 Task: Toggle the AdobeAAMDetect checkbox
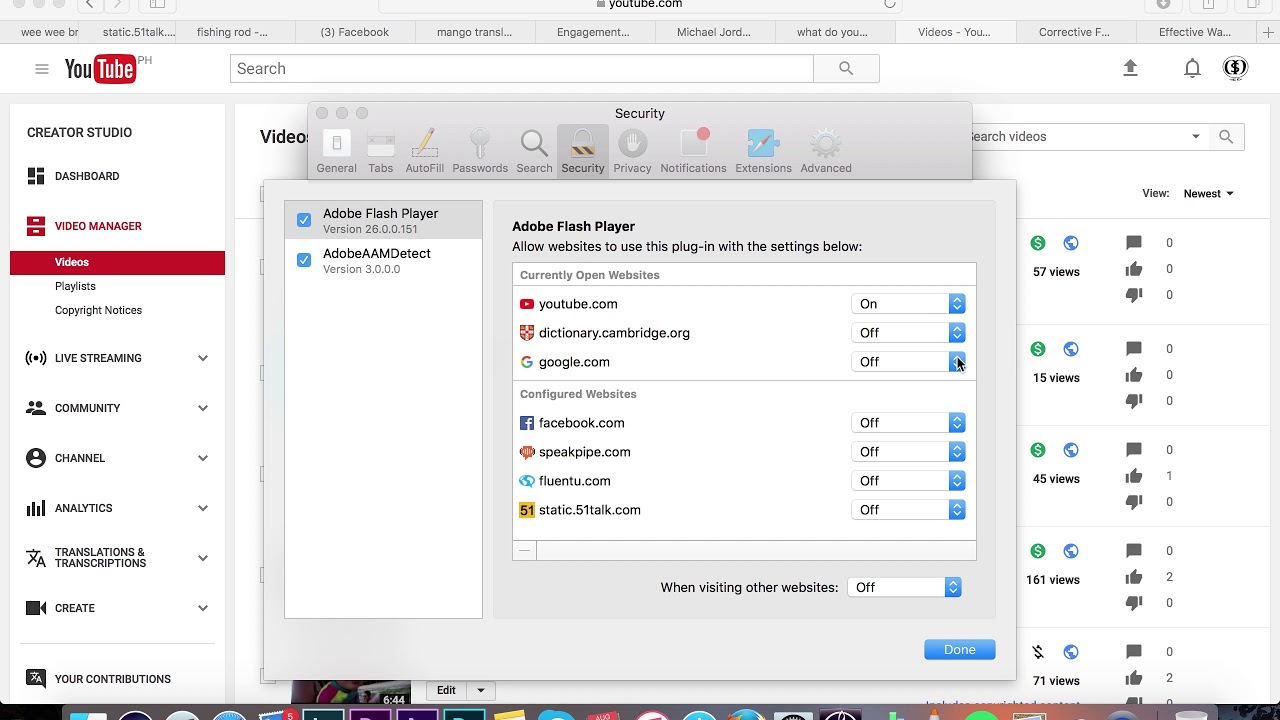[304, 260]
